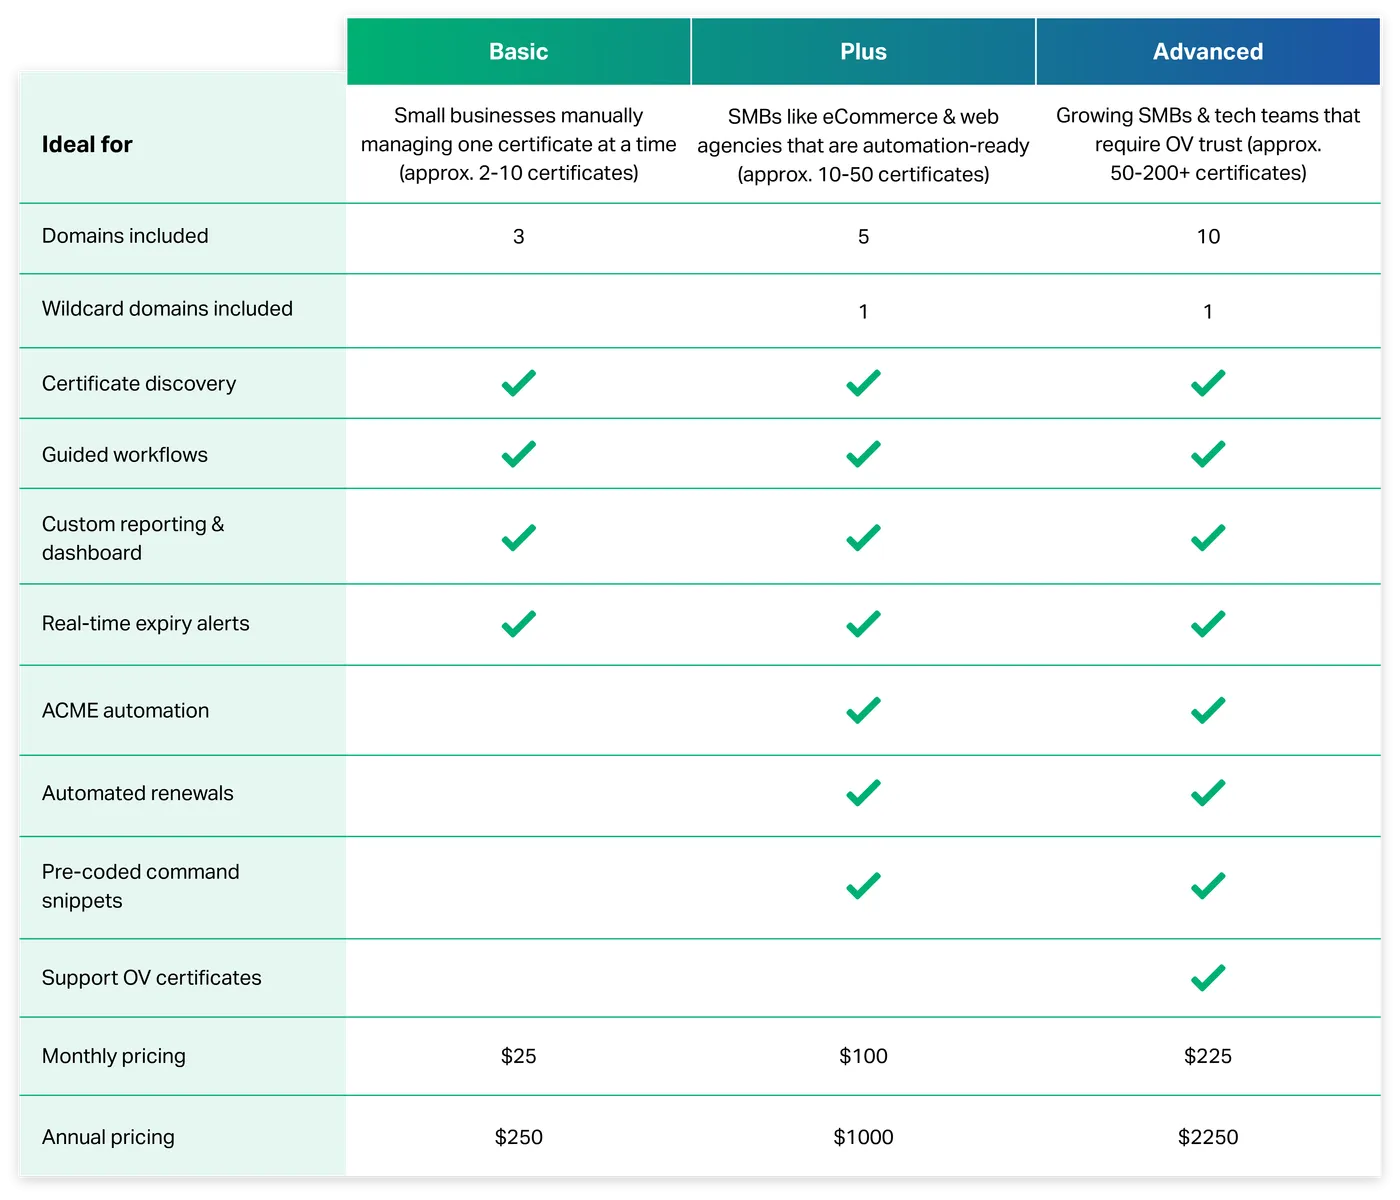1400x1200 pixels.
Task: Click the Advanced plan Automated renewals checkmark
Action: (1208, 793)
